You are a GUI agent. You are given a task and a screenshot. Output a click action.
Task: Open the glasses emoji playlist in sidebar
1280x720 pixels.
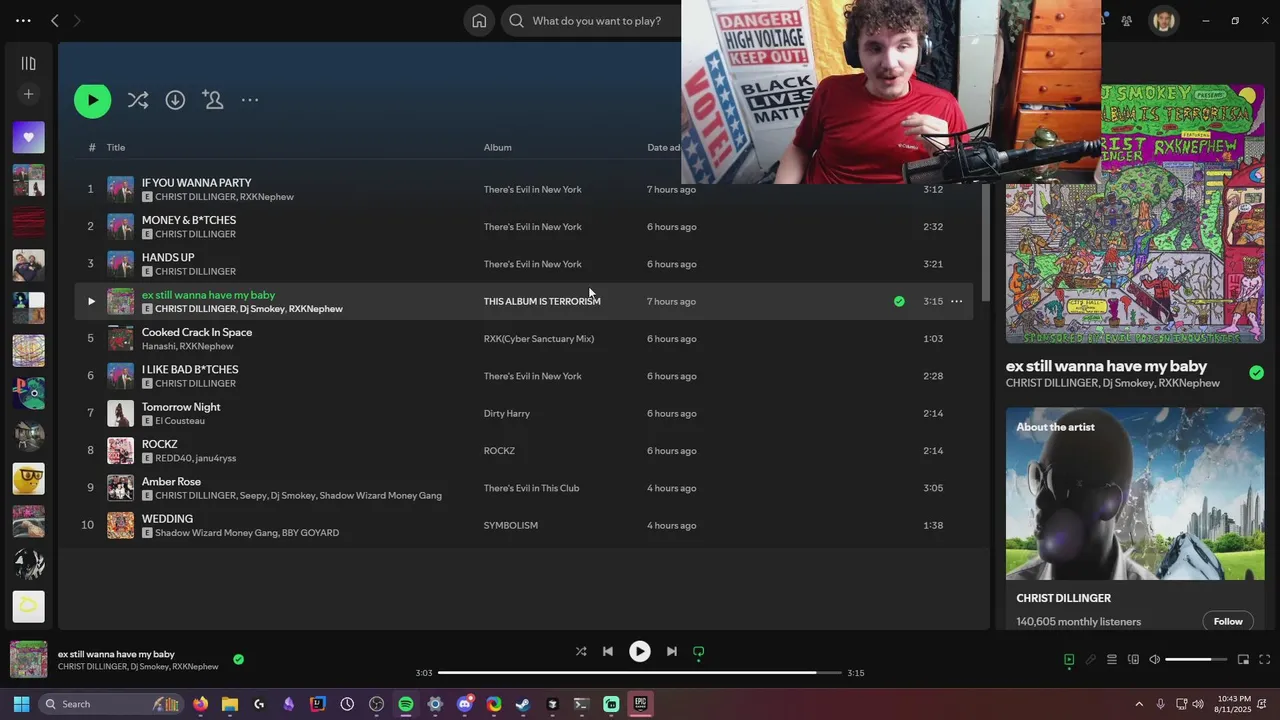click(28, 478)
